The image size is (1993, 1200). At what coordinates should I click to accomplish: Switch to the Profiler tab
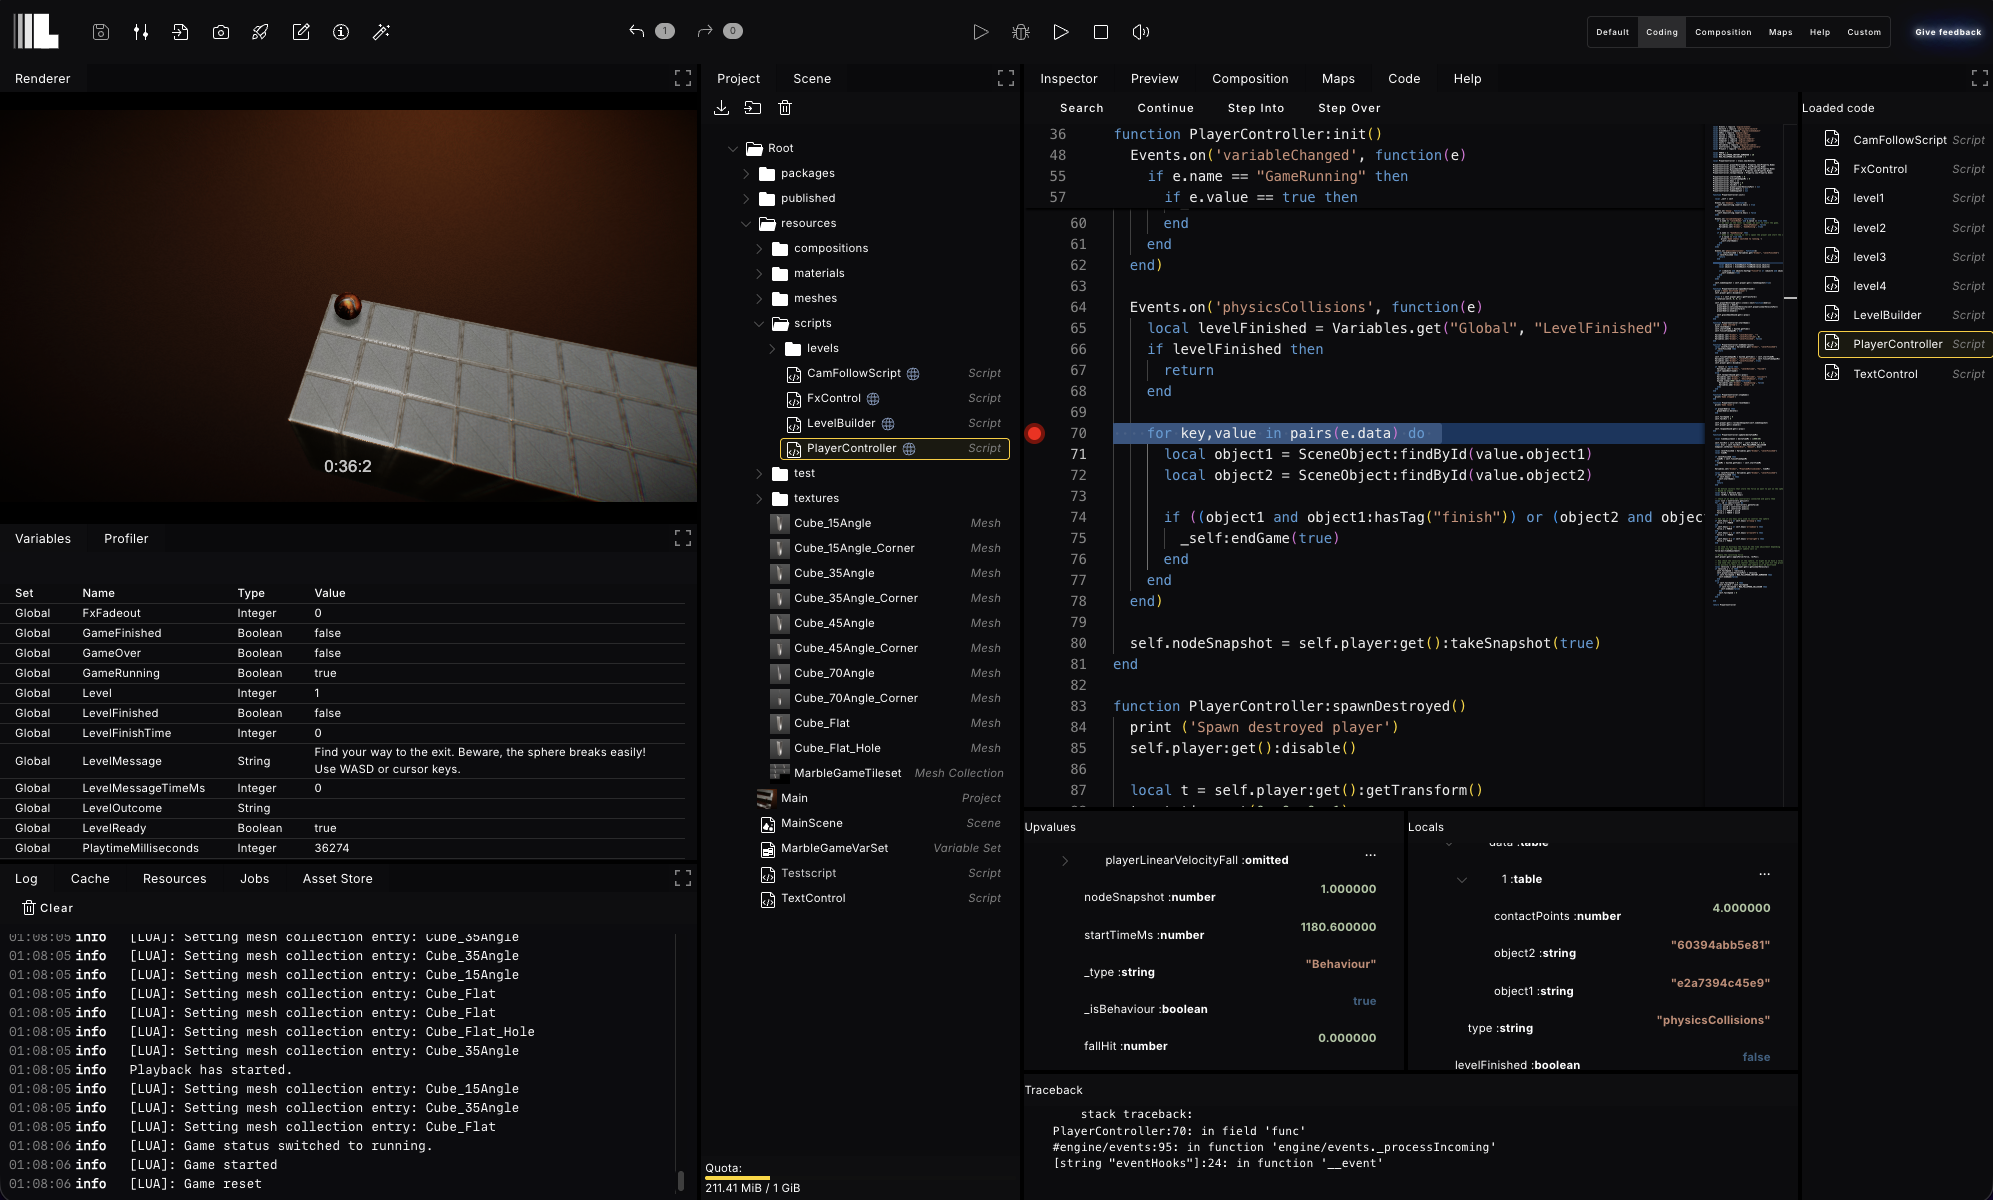click(126, 538)
